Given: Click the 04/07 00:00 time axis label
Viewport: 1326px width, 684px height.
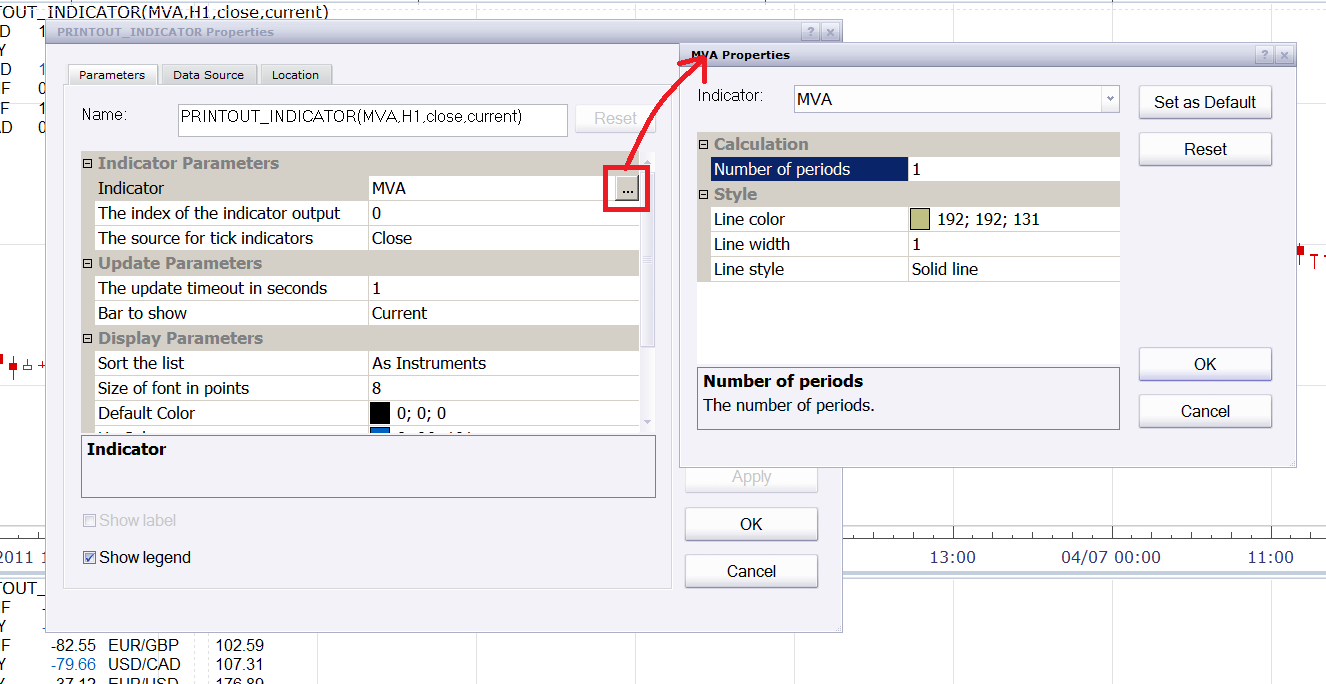Looking at the screenshot, I should [1111, 557].
